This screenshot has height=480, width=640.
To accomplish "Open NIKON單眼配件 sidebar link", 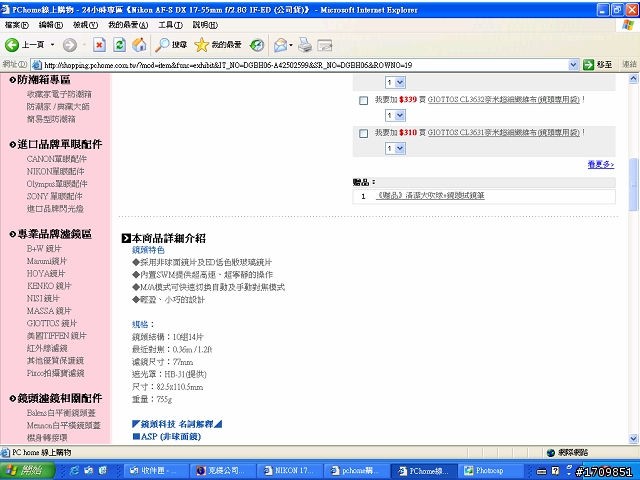I will coord(56,171).
